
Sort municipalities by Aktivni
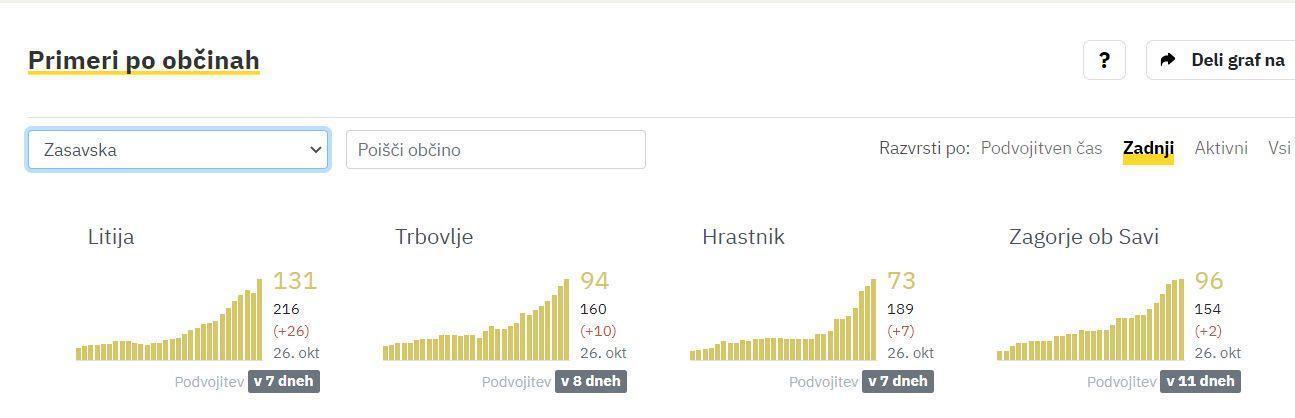(x=1221, y=148)
